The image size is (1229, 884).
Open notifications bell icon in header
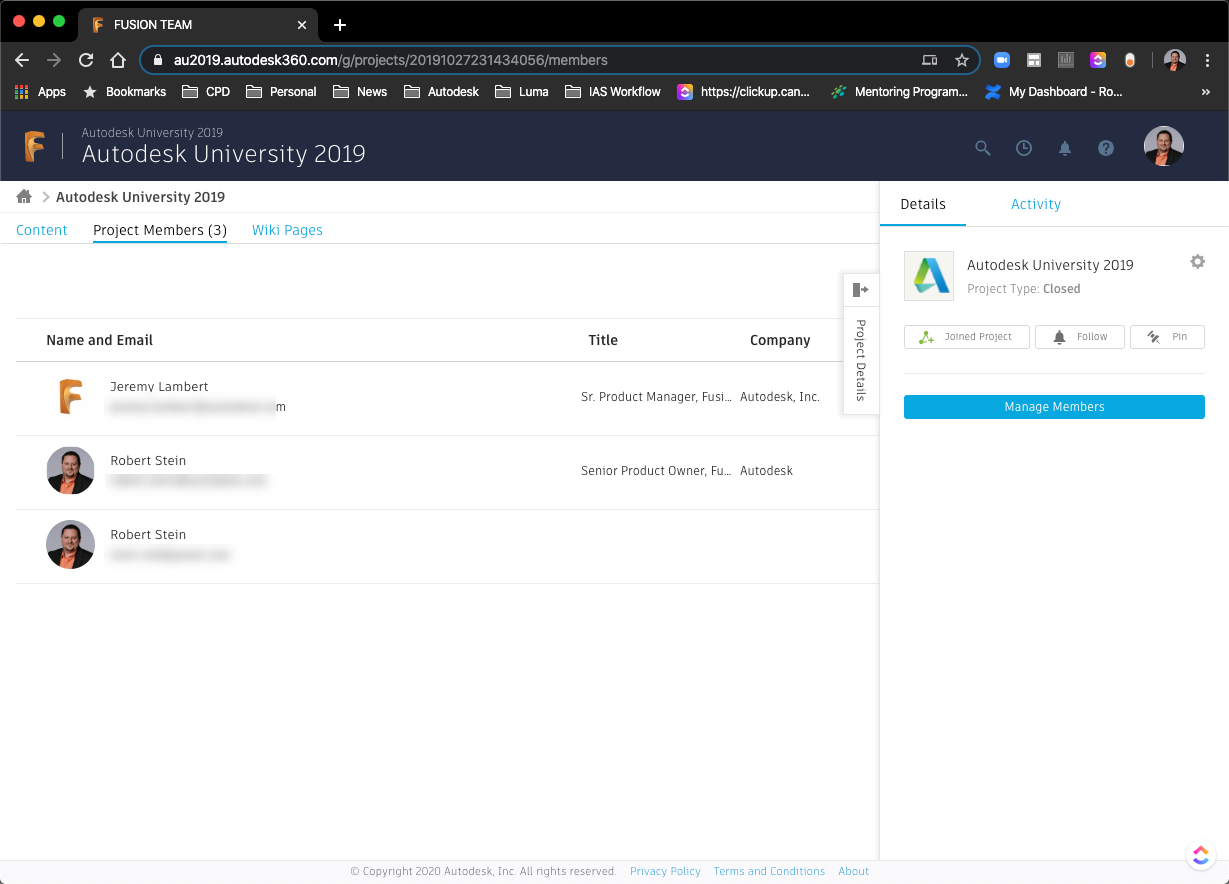[1065, 148]
